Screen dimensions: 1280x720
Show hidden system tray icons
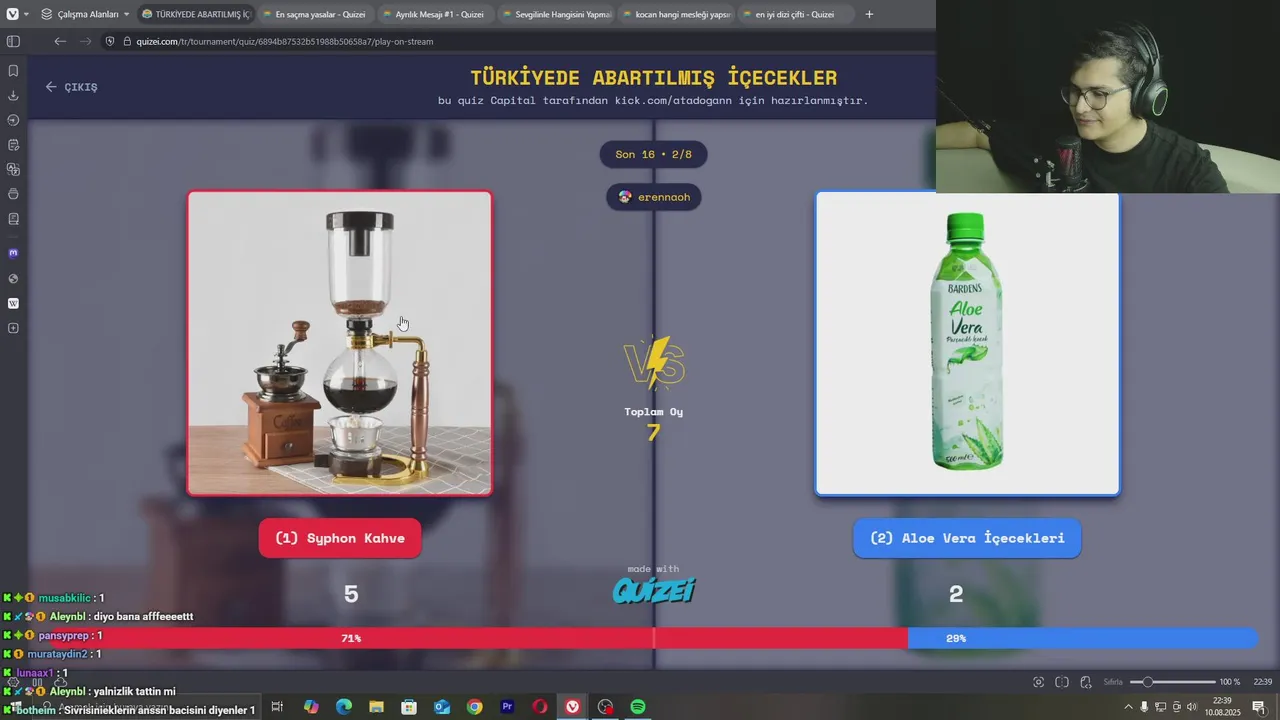click(1129, 707)
